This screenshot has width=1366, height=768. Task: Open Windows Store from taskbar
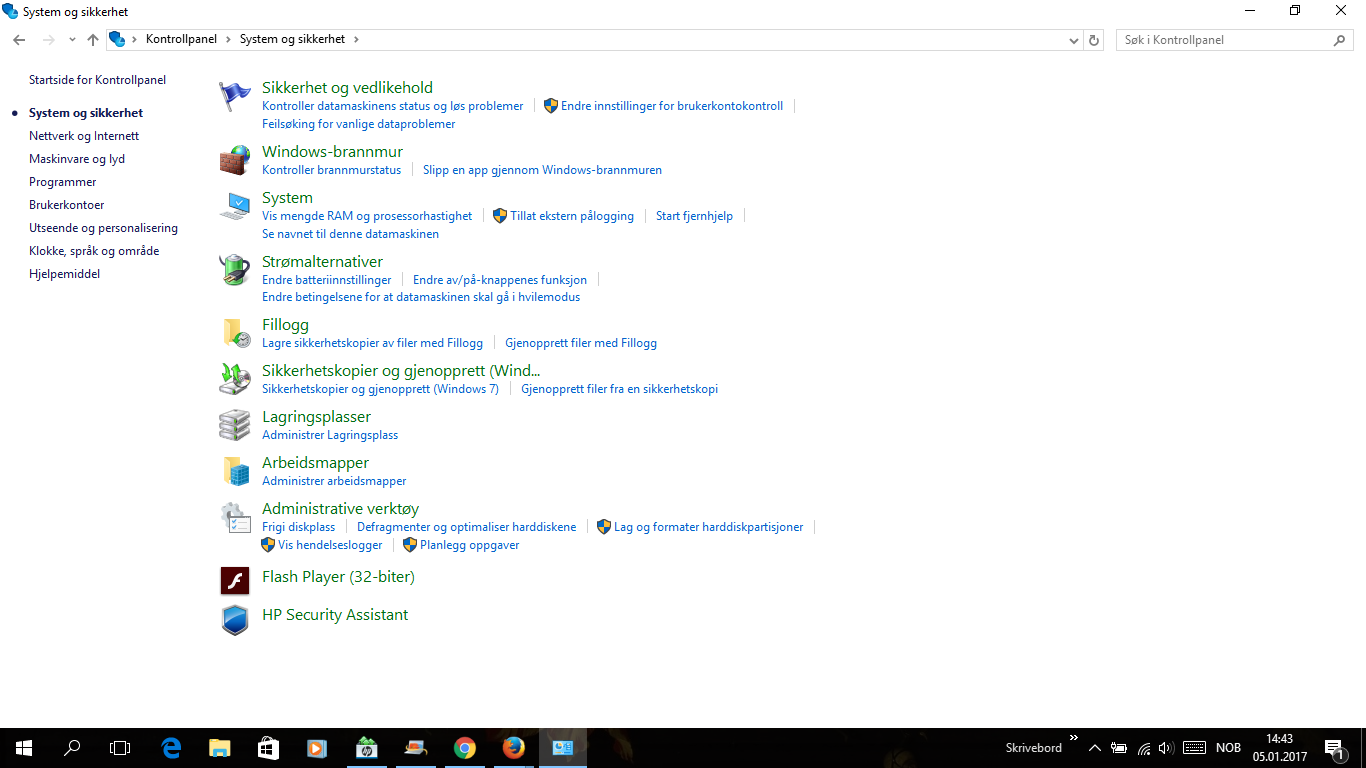click(x=268, y=748)
